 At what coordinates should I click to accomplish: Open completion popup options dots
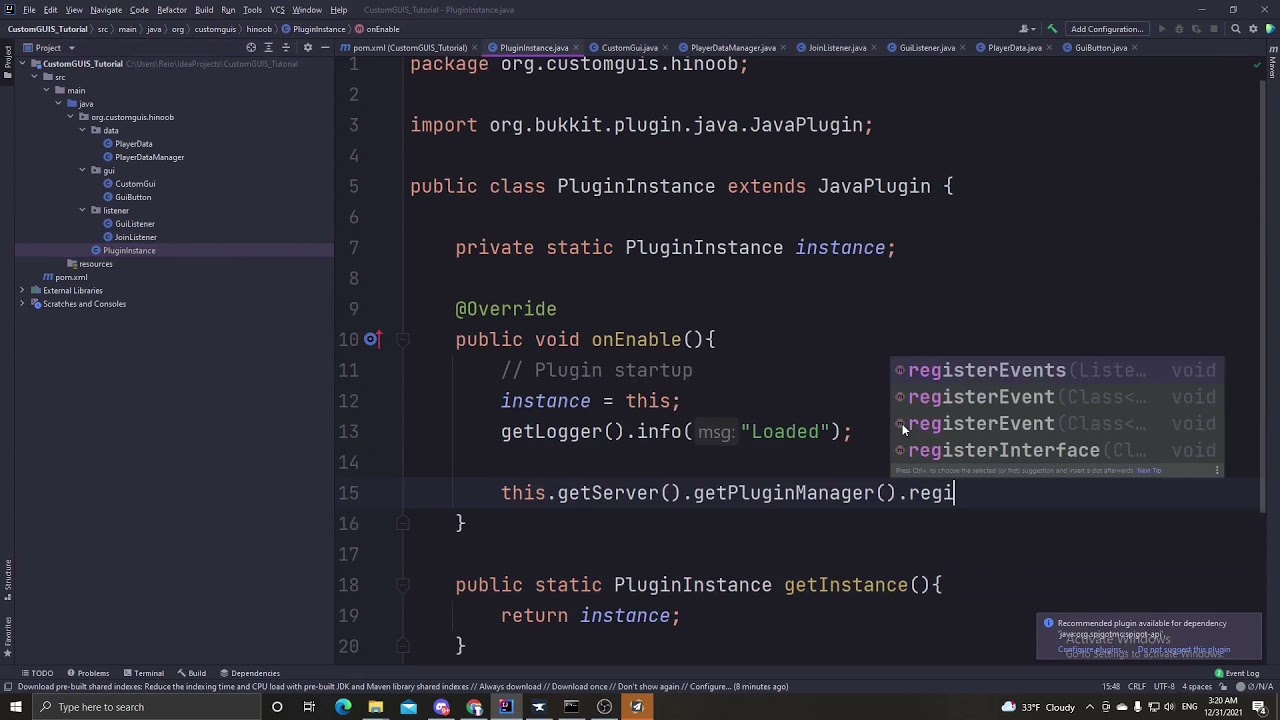[x=1217, y=470]
